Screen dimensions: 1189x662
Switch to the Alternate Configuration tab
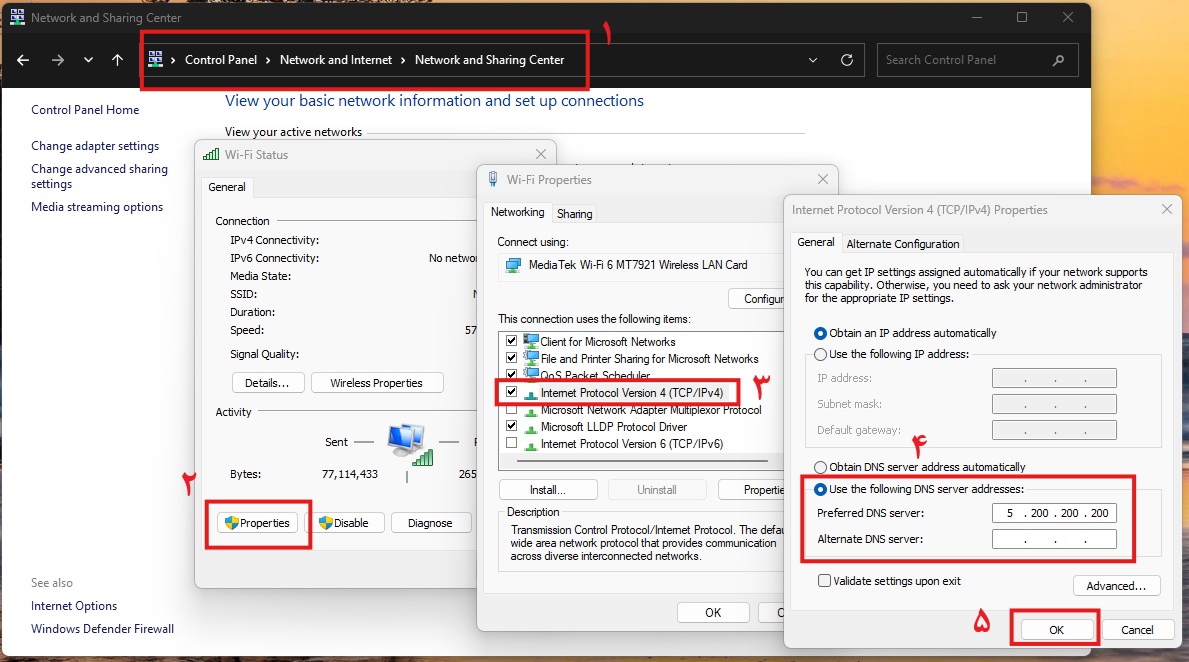coord(902,244)
